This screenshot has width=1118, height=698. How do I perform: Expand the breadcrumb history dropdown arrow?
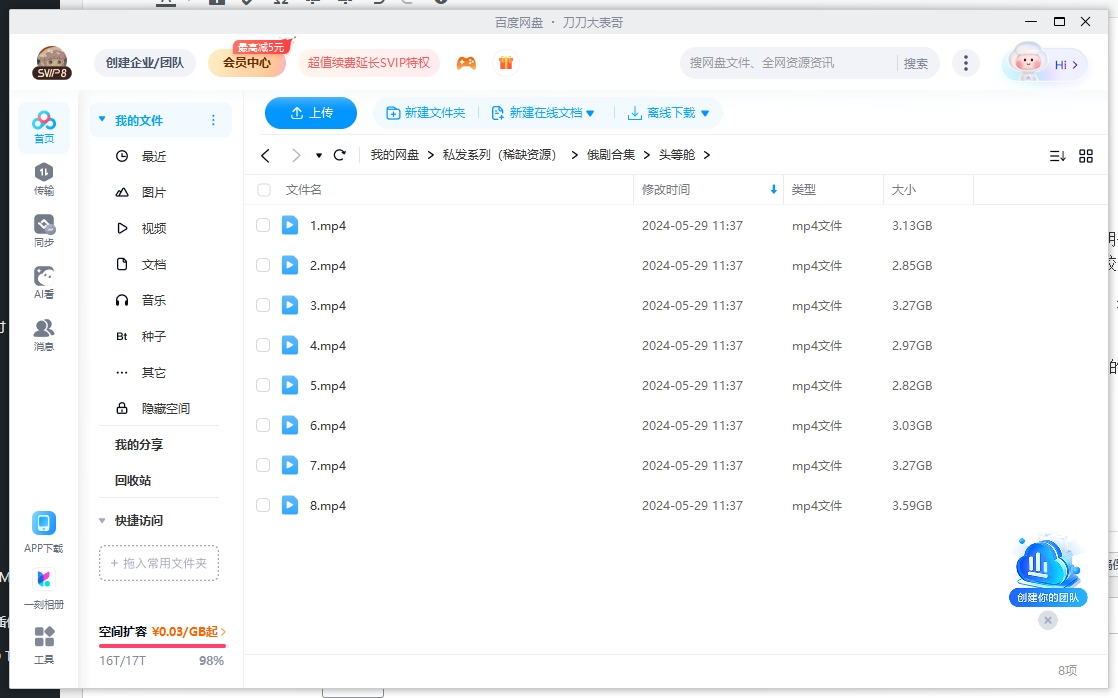(x=319, y=155)
